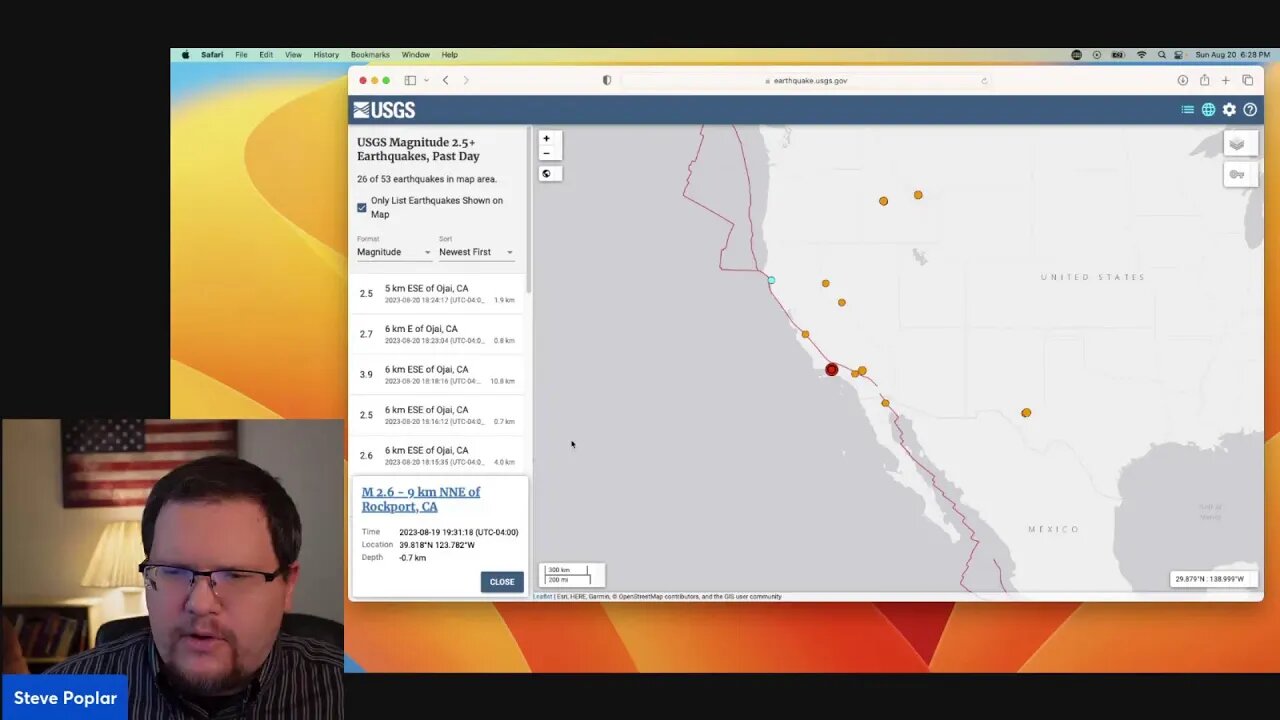Select the 2.5 Ojai row at 18:16:12
The height and width of the screenshot is (720, 1280).
coord(437,415)
